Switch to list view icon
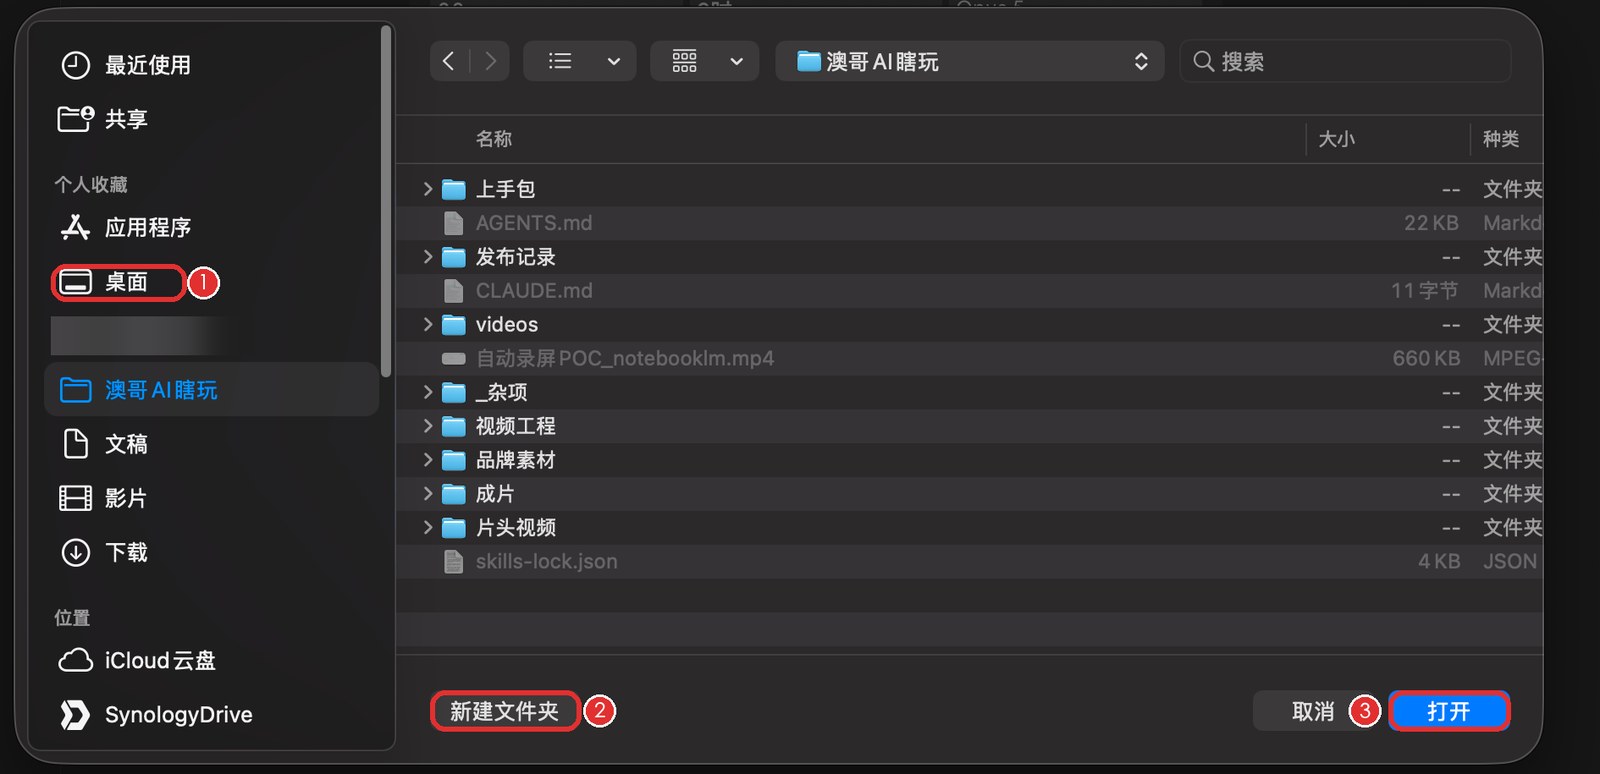 [560, 61]
